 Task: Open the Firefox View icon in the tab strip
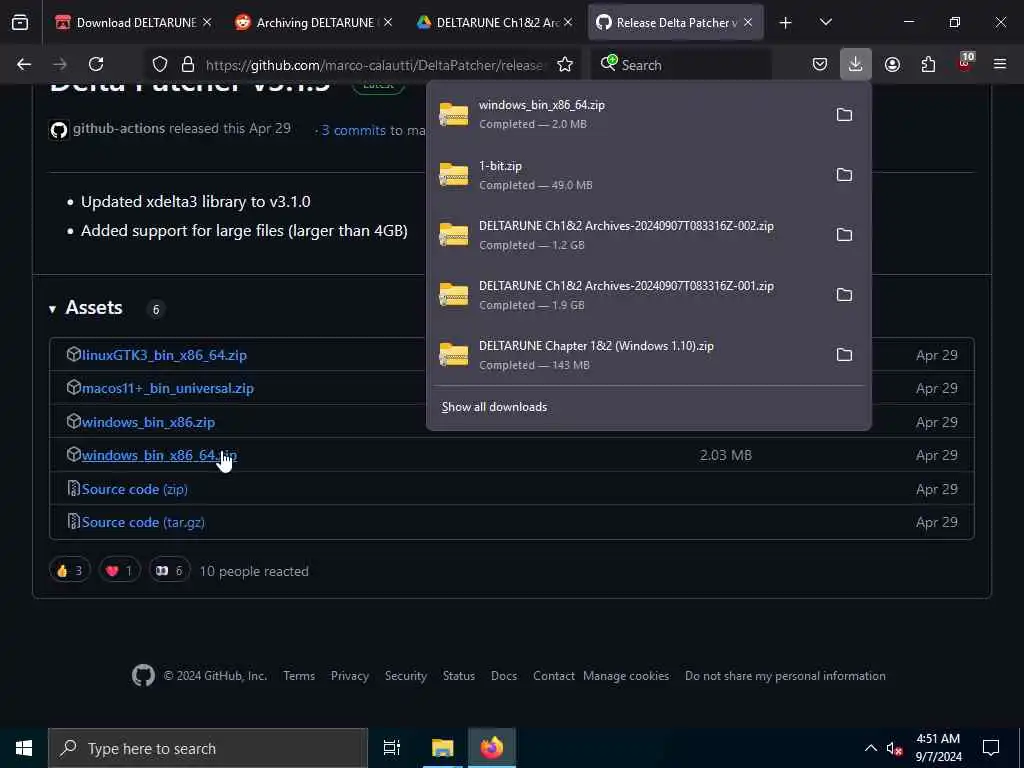pos(20,23)
